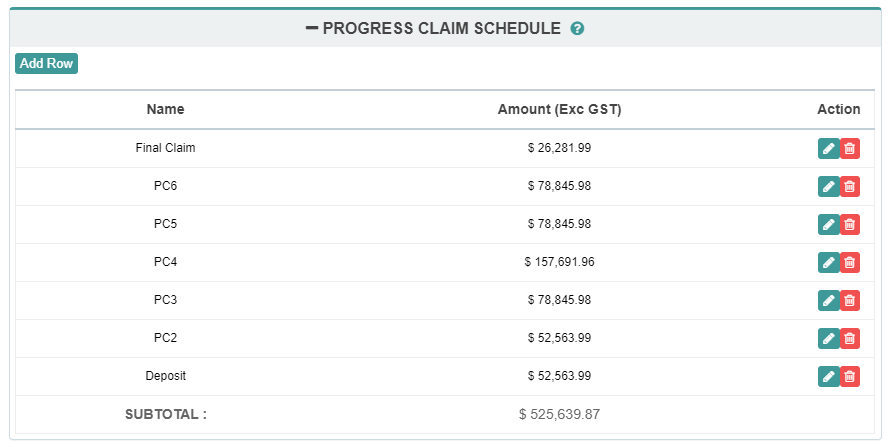Click the Add Row button
The width and height of the screenshot is (891, 448).
[46, 63]
